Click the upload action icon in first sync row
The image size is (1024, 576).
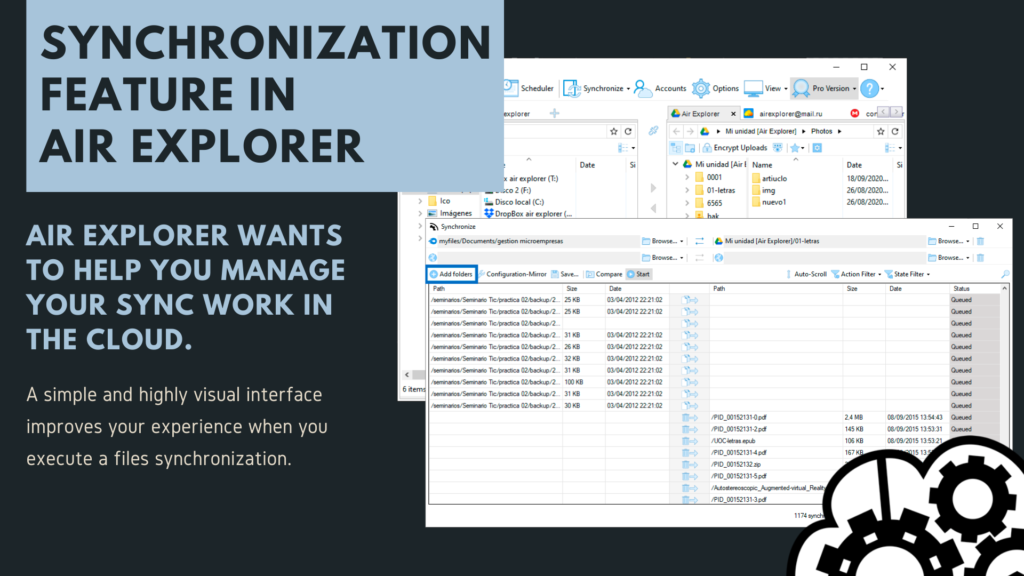(690, 300)
